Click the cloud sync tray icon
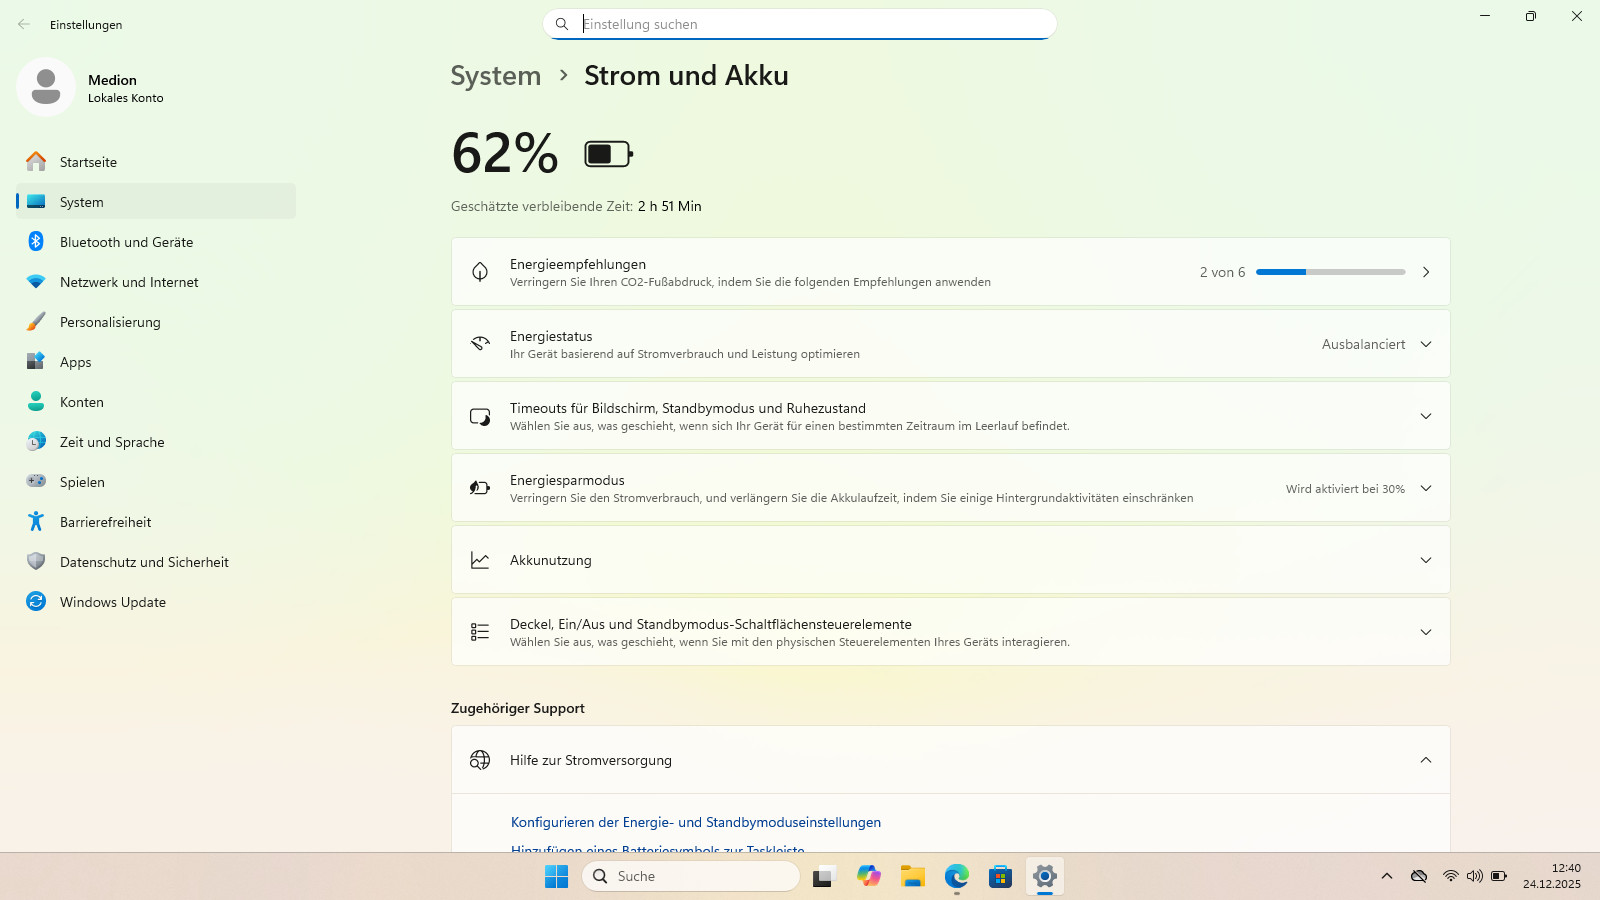The width and height of the screenshot is (1600, 900). [1419, 876]
